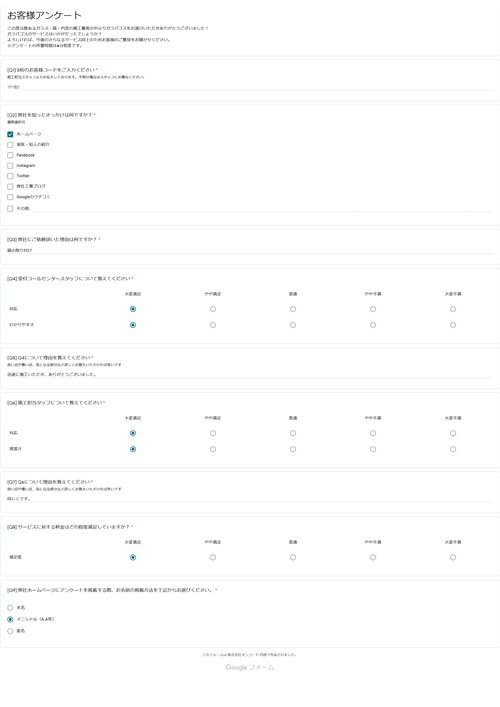Check the Instagram option
This screenshot has width=500, height=707.
(x=10, y=166)
